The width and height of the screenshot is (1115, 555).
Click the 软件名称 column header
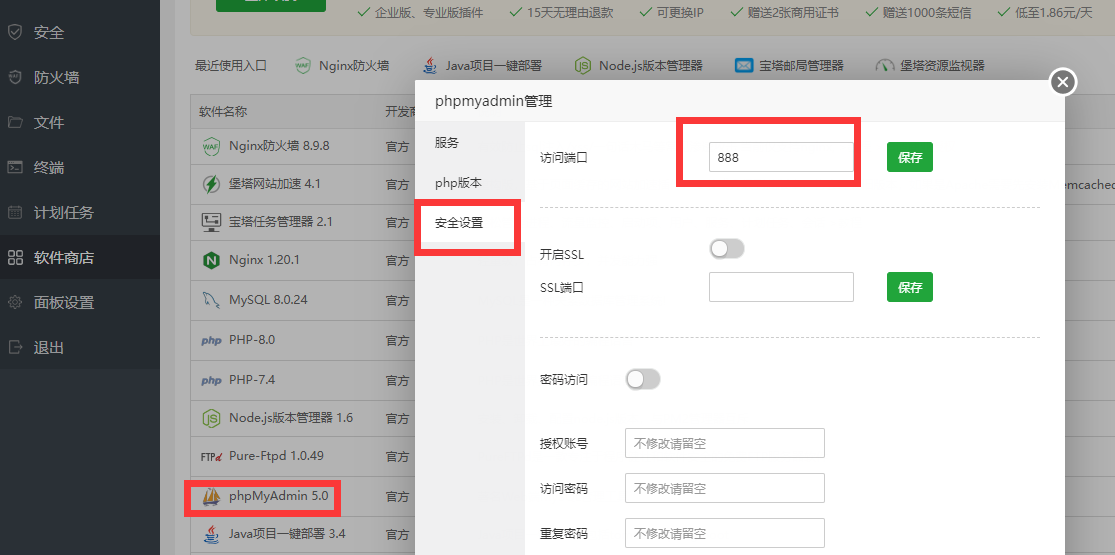[x=223, y=112]
